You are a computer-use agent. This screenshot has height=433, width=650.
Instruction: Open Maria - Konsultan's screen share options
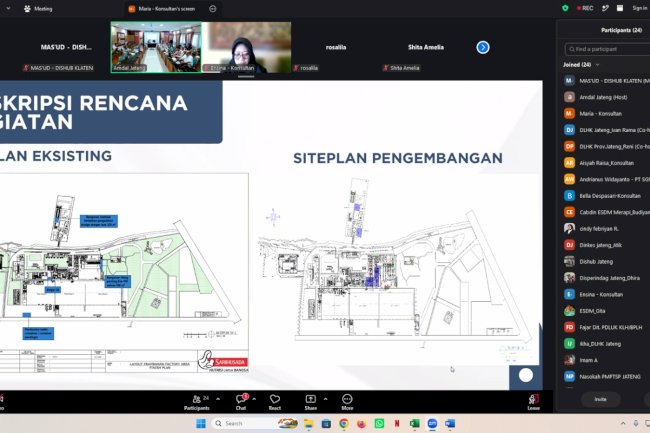(x=213, y=9)
